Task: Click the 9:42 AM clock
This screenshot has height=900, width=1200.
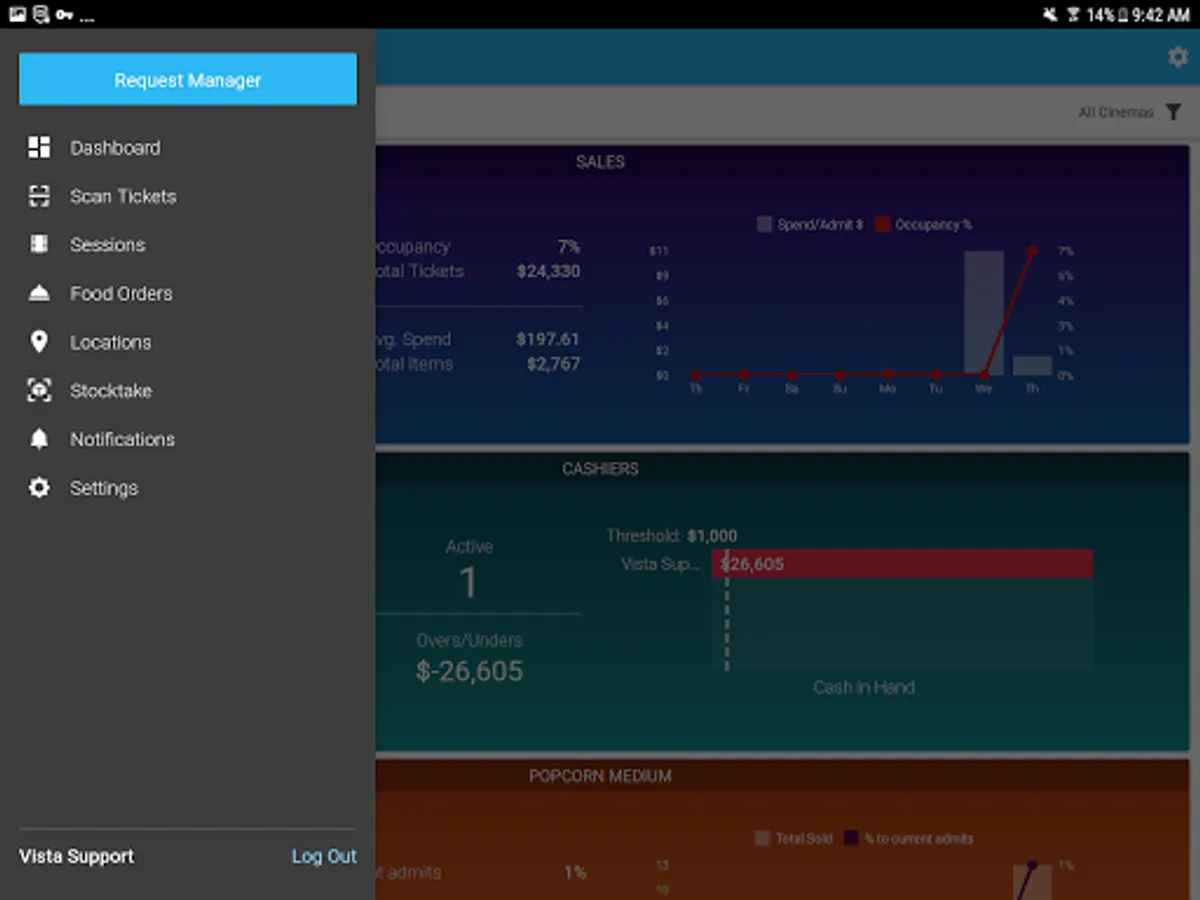Action: (x=1161, y=15)
